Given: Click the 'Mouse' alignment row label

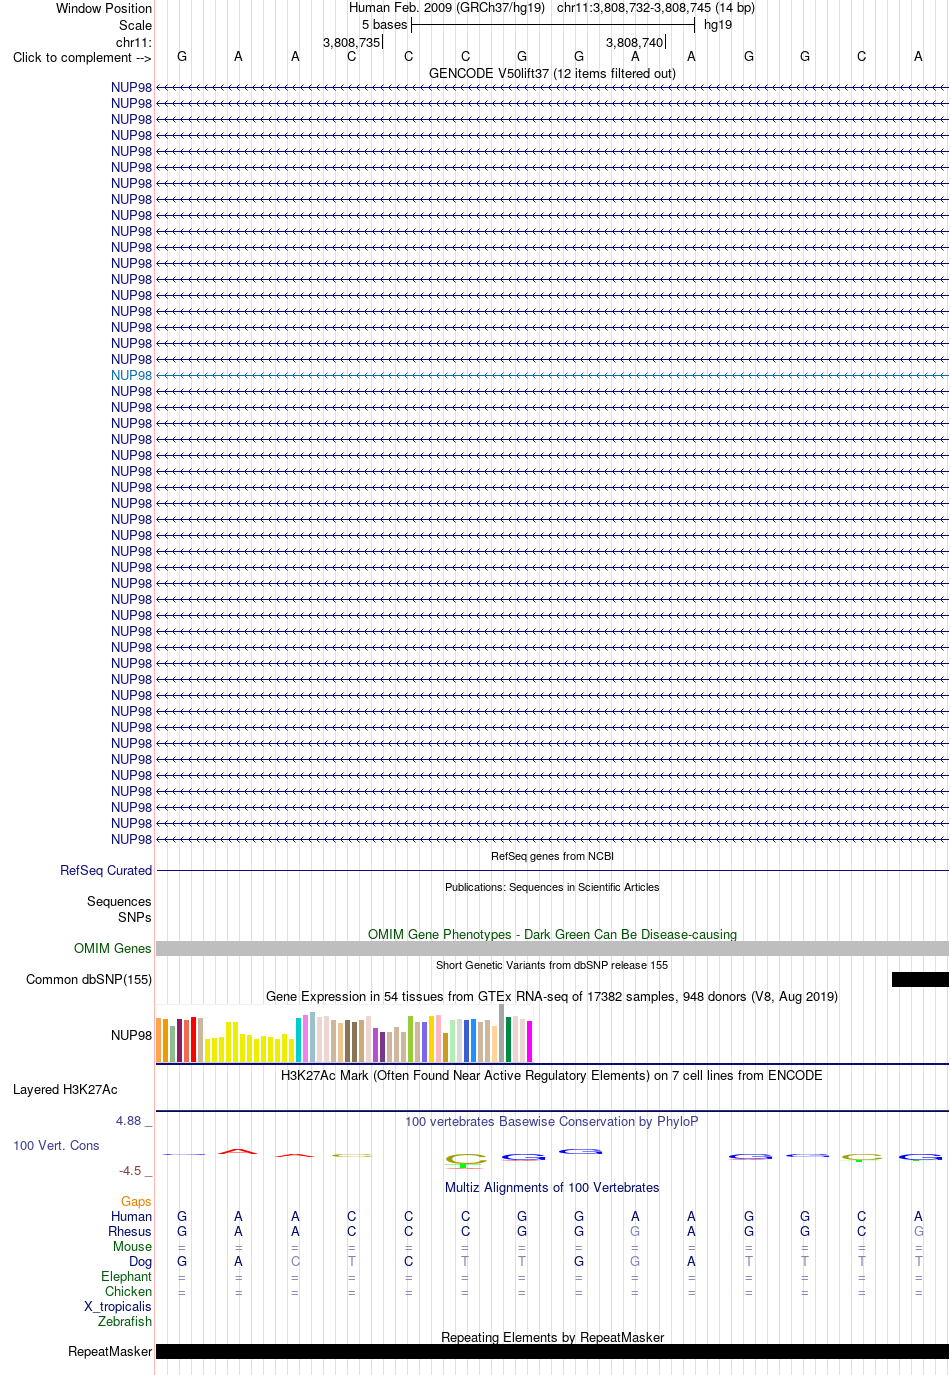Looking at the screenshot, I should [x=132, y=1246].
